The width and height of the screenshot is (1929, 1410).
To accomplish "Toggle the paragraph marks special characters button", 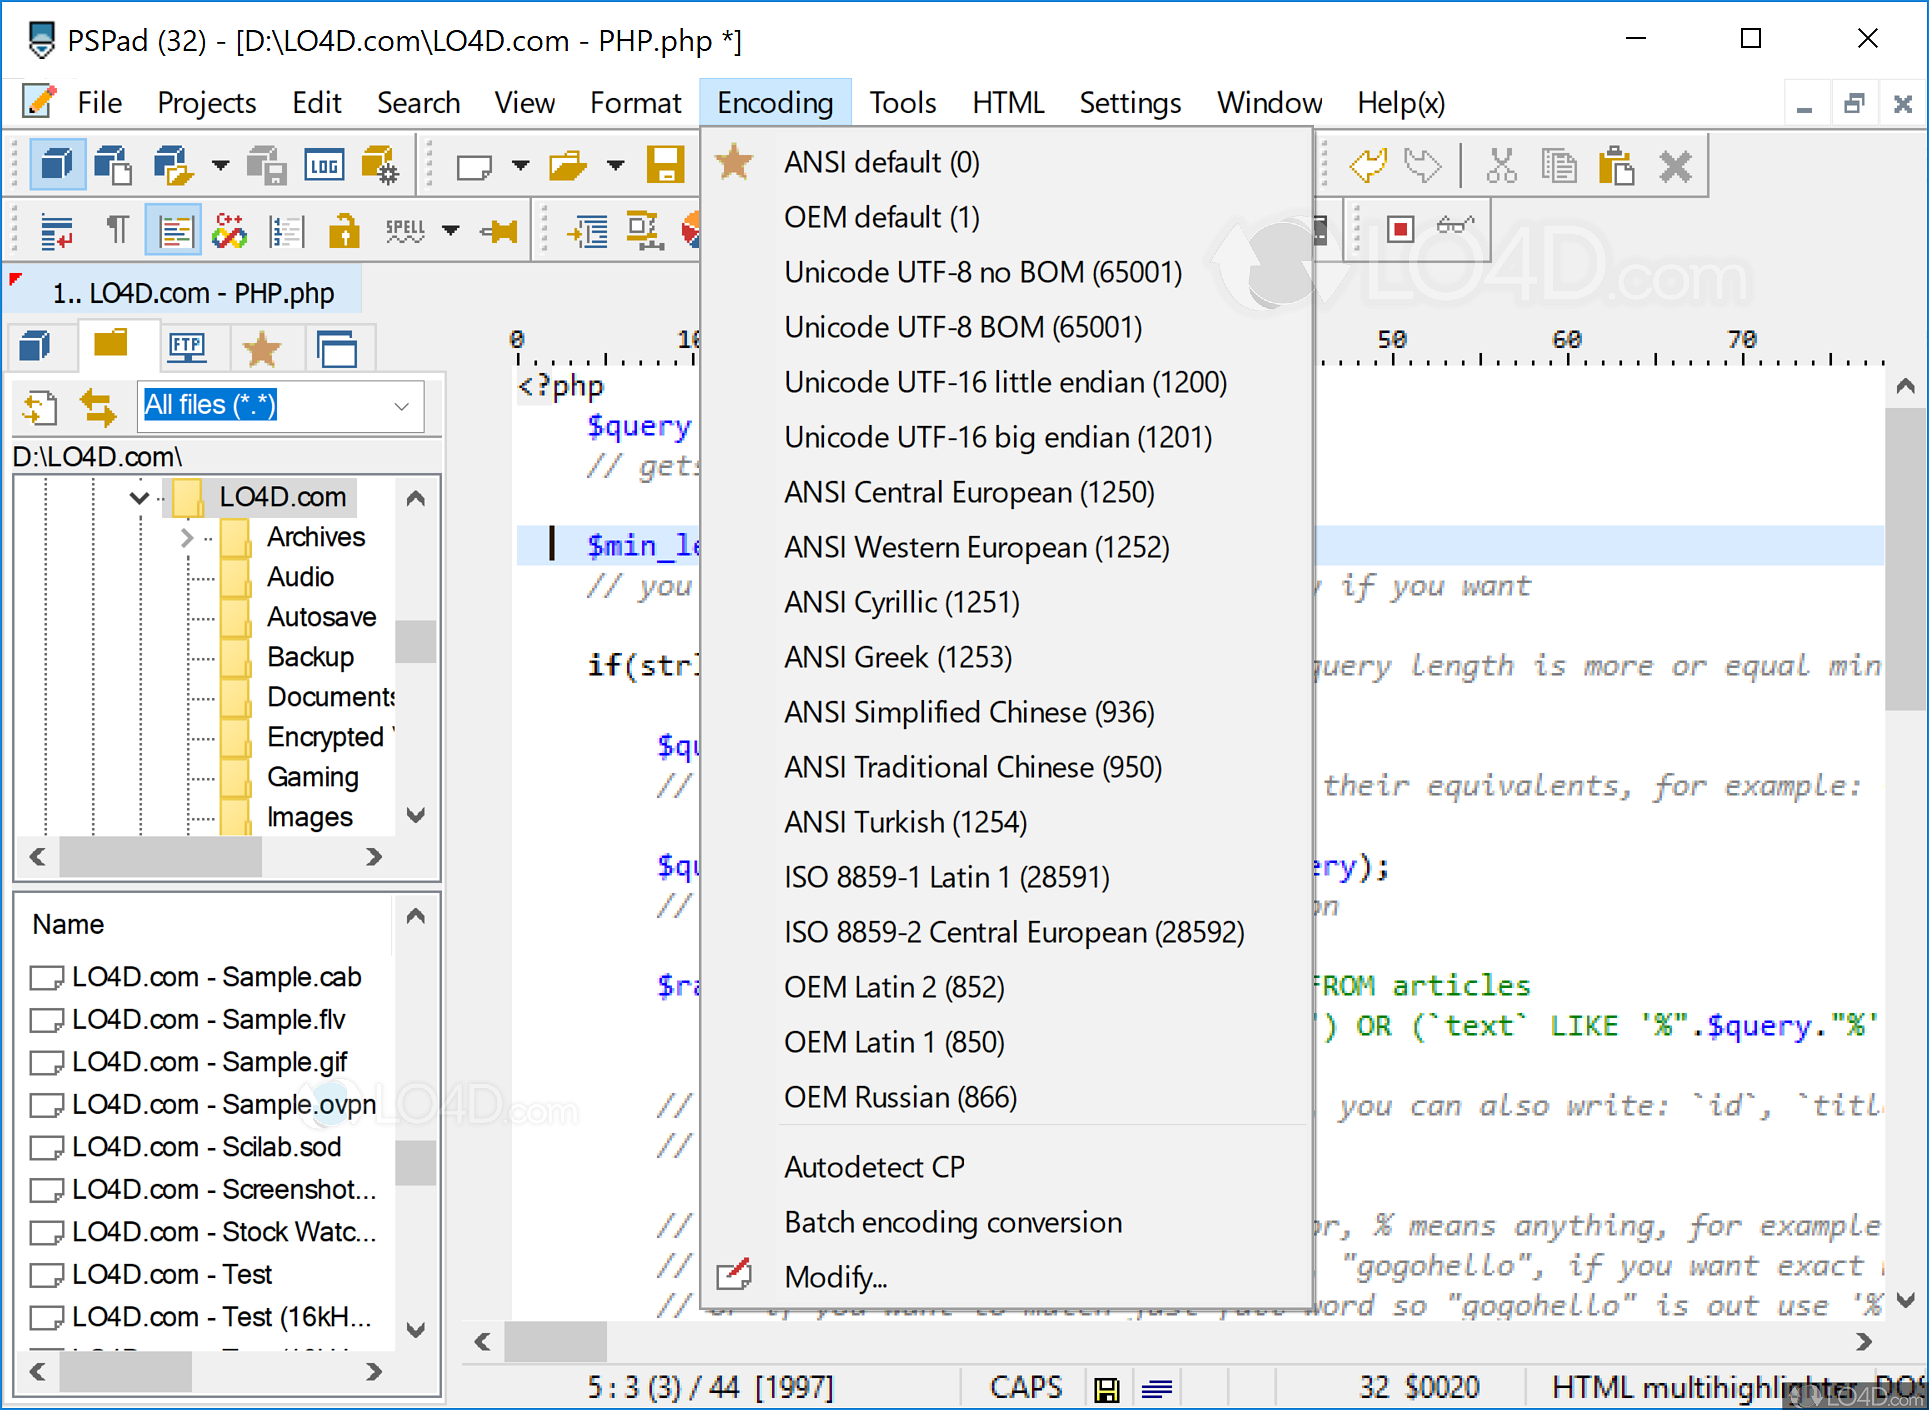I will coord(117,231).
